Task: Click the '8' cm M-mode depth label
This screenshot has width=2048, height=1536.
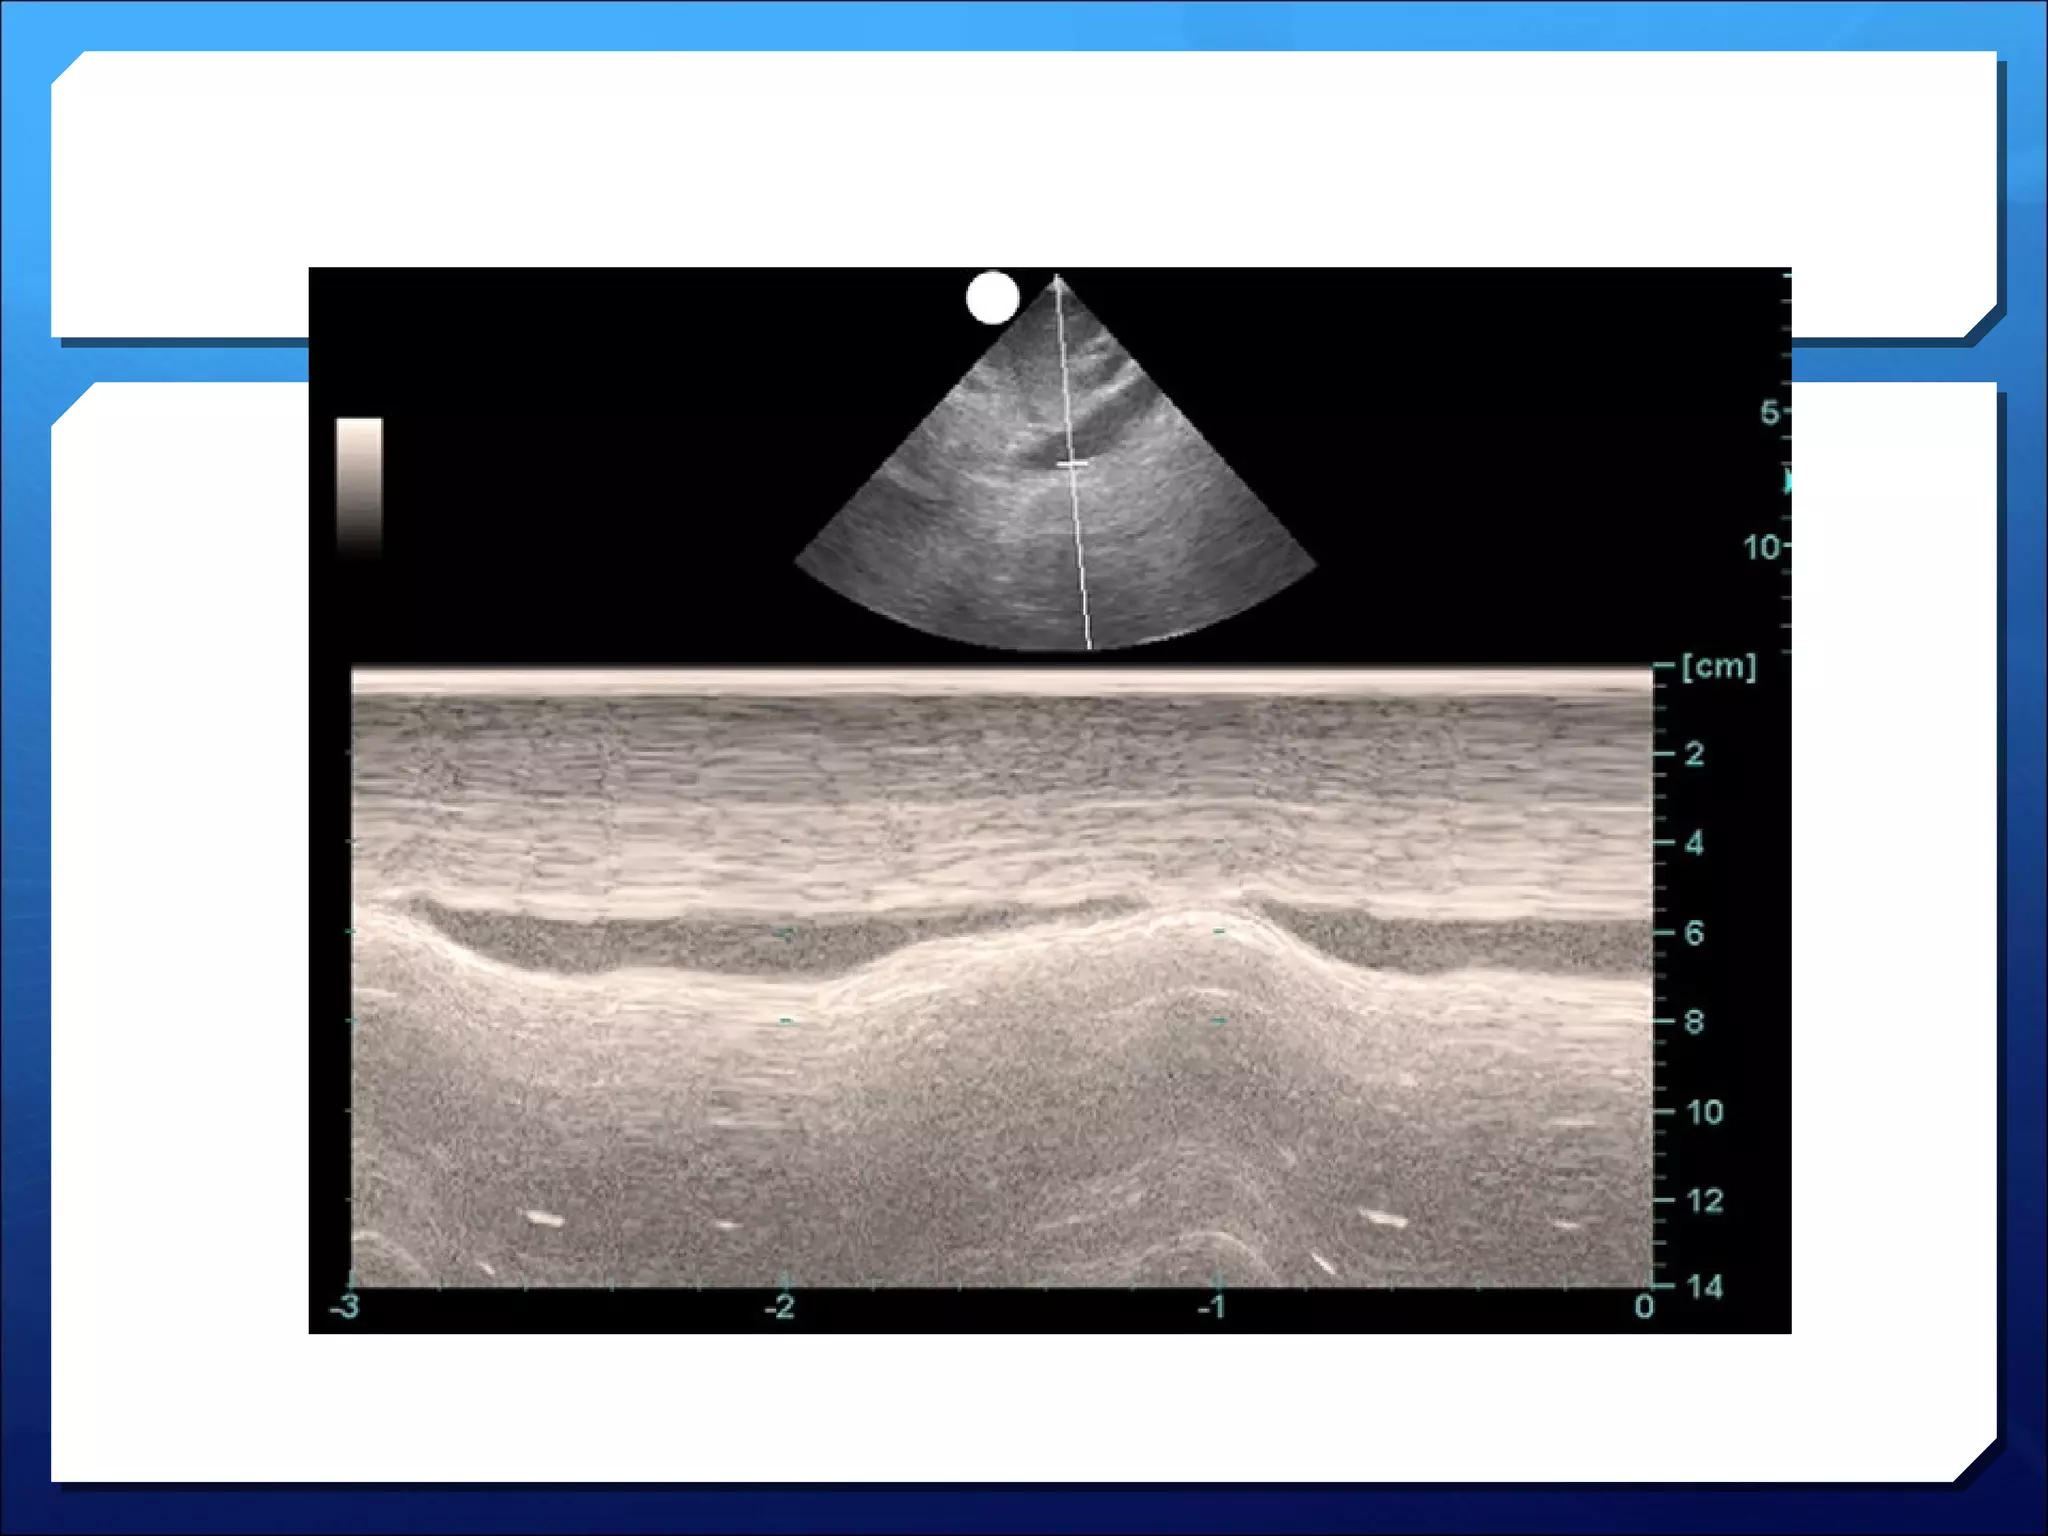Action: tap(1694, 1022)
